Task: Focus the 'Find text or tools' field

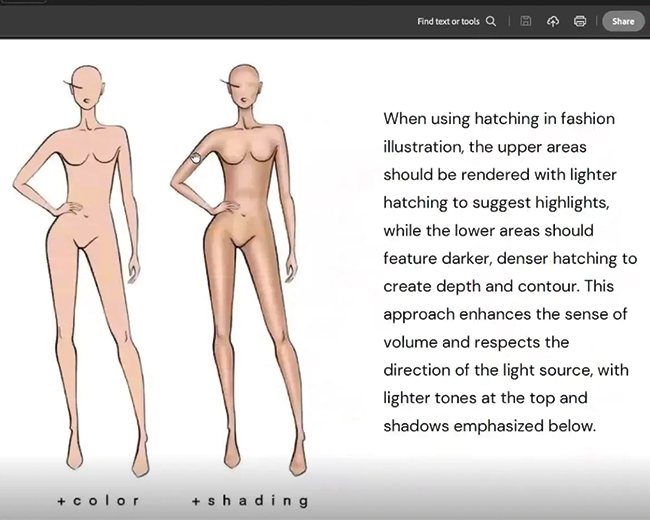Action: tap(448, 21)
